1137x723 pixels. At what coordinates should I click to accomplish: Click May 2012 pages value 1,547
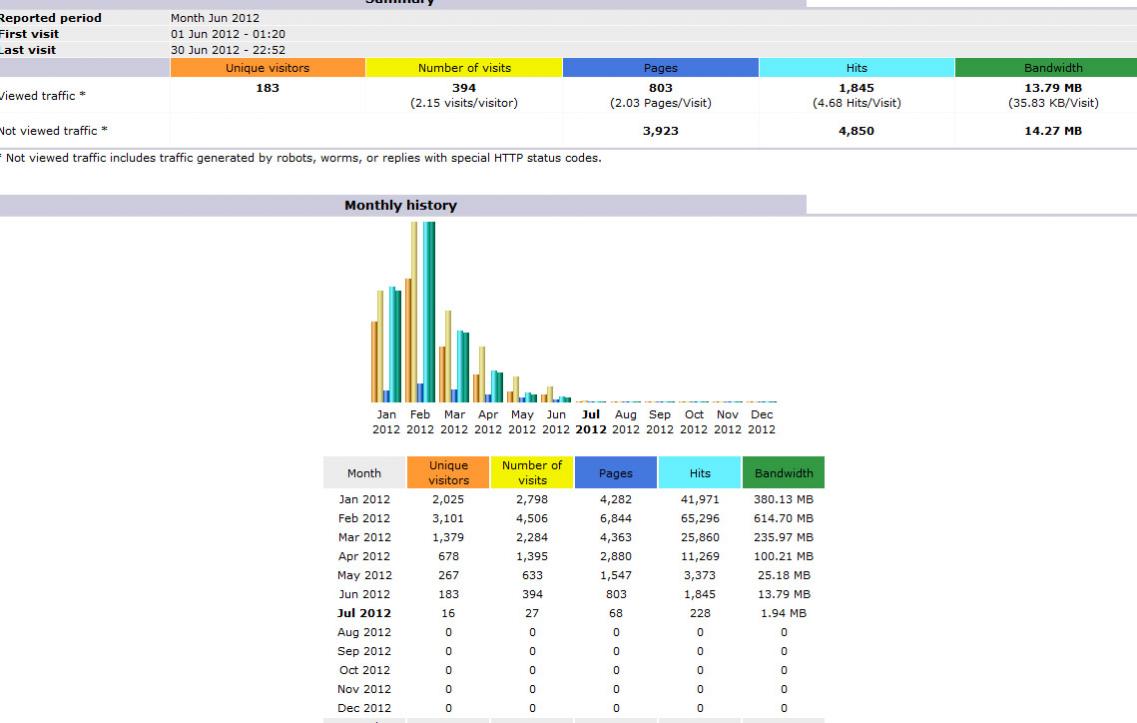pos(616,575)
